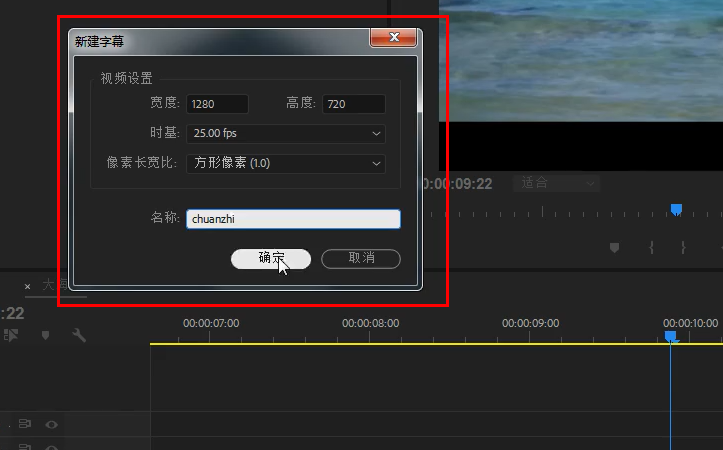Click the timeline blue playhead handle

point(671,337)
